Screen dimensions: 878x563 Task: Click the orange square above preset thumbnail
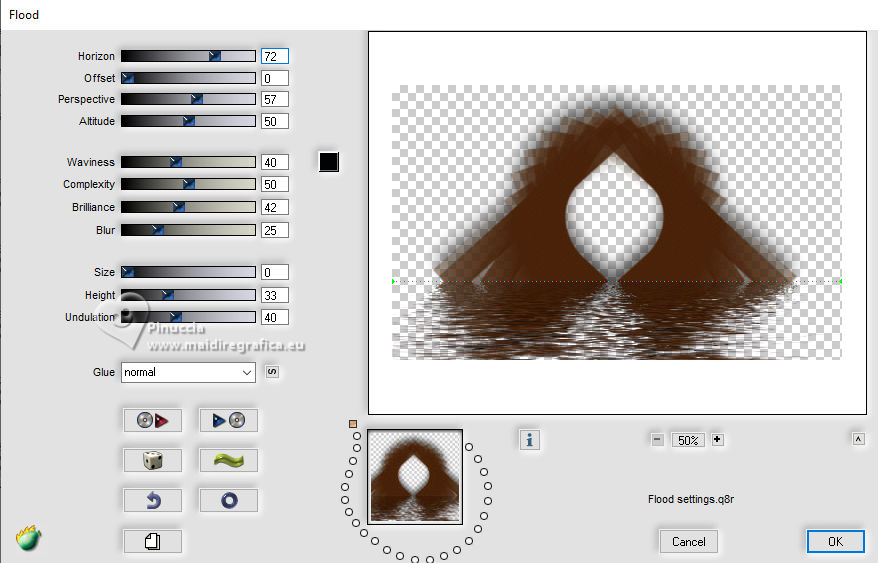[x=353, y=424]
